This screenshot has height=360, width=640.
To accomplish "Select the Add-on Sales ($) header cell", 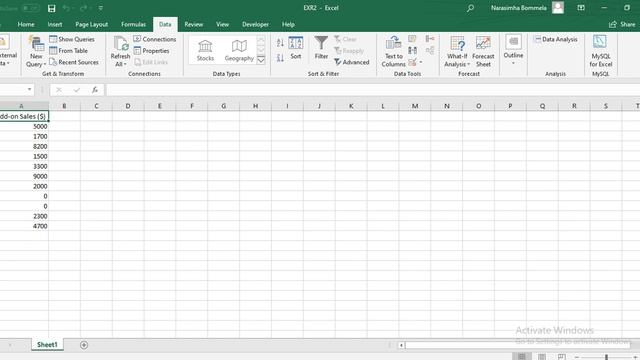I will click(24, 116).
